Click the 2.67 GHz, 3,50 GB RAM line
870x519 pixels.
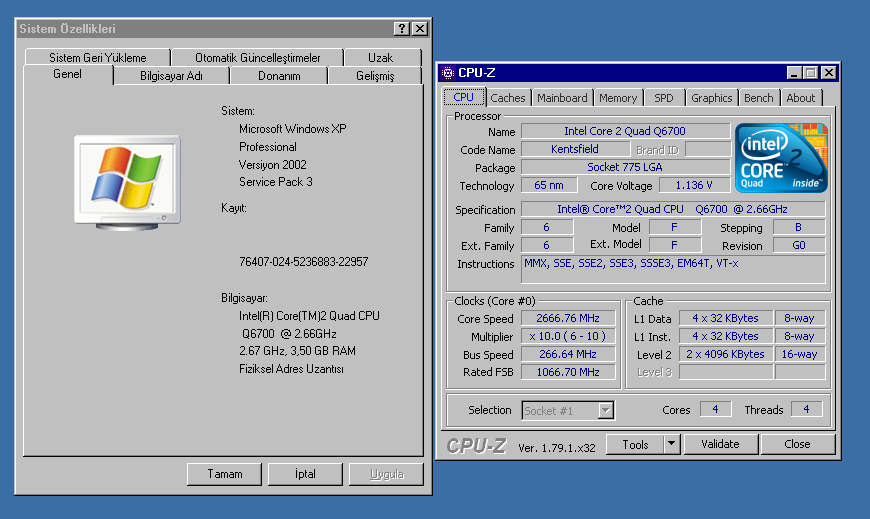(297, 351)
